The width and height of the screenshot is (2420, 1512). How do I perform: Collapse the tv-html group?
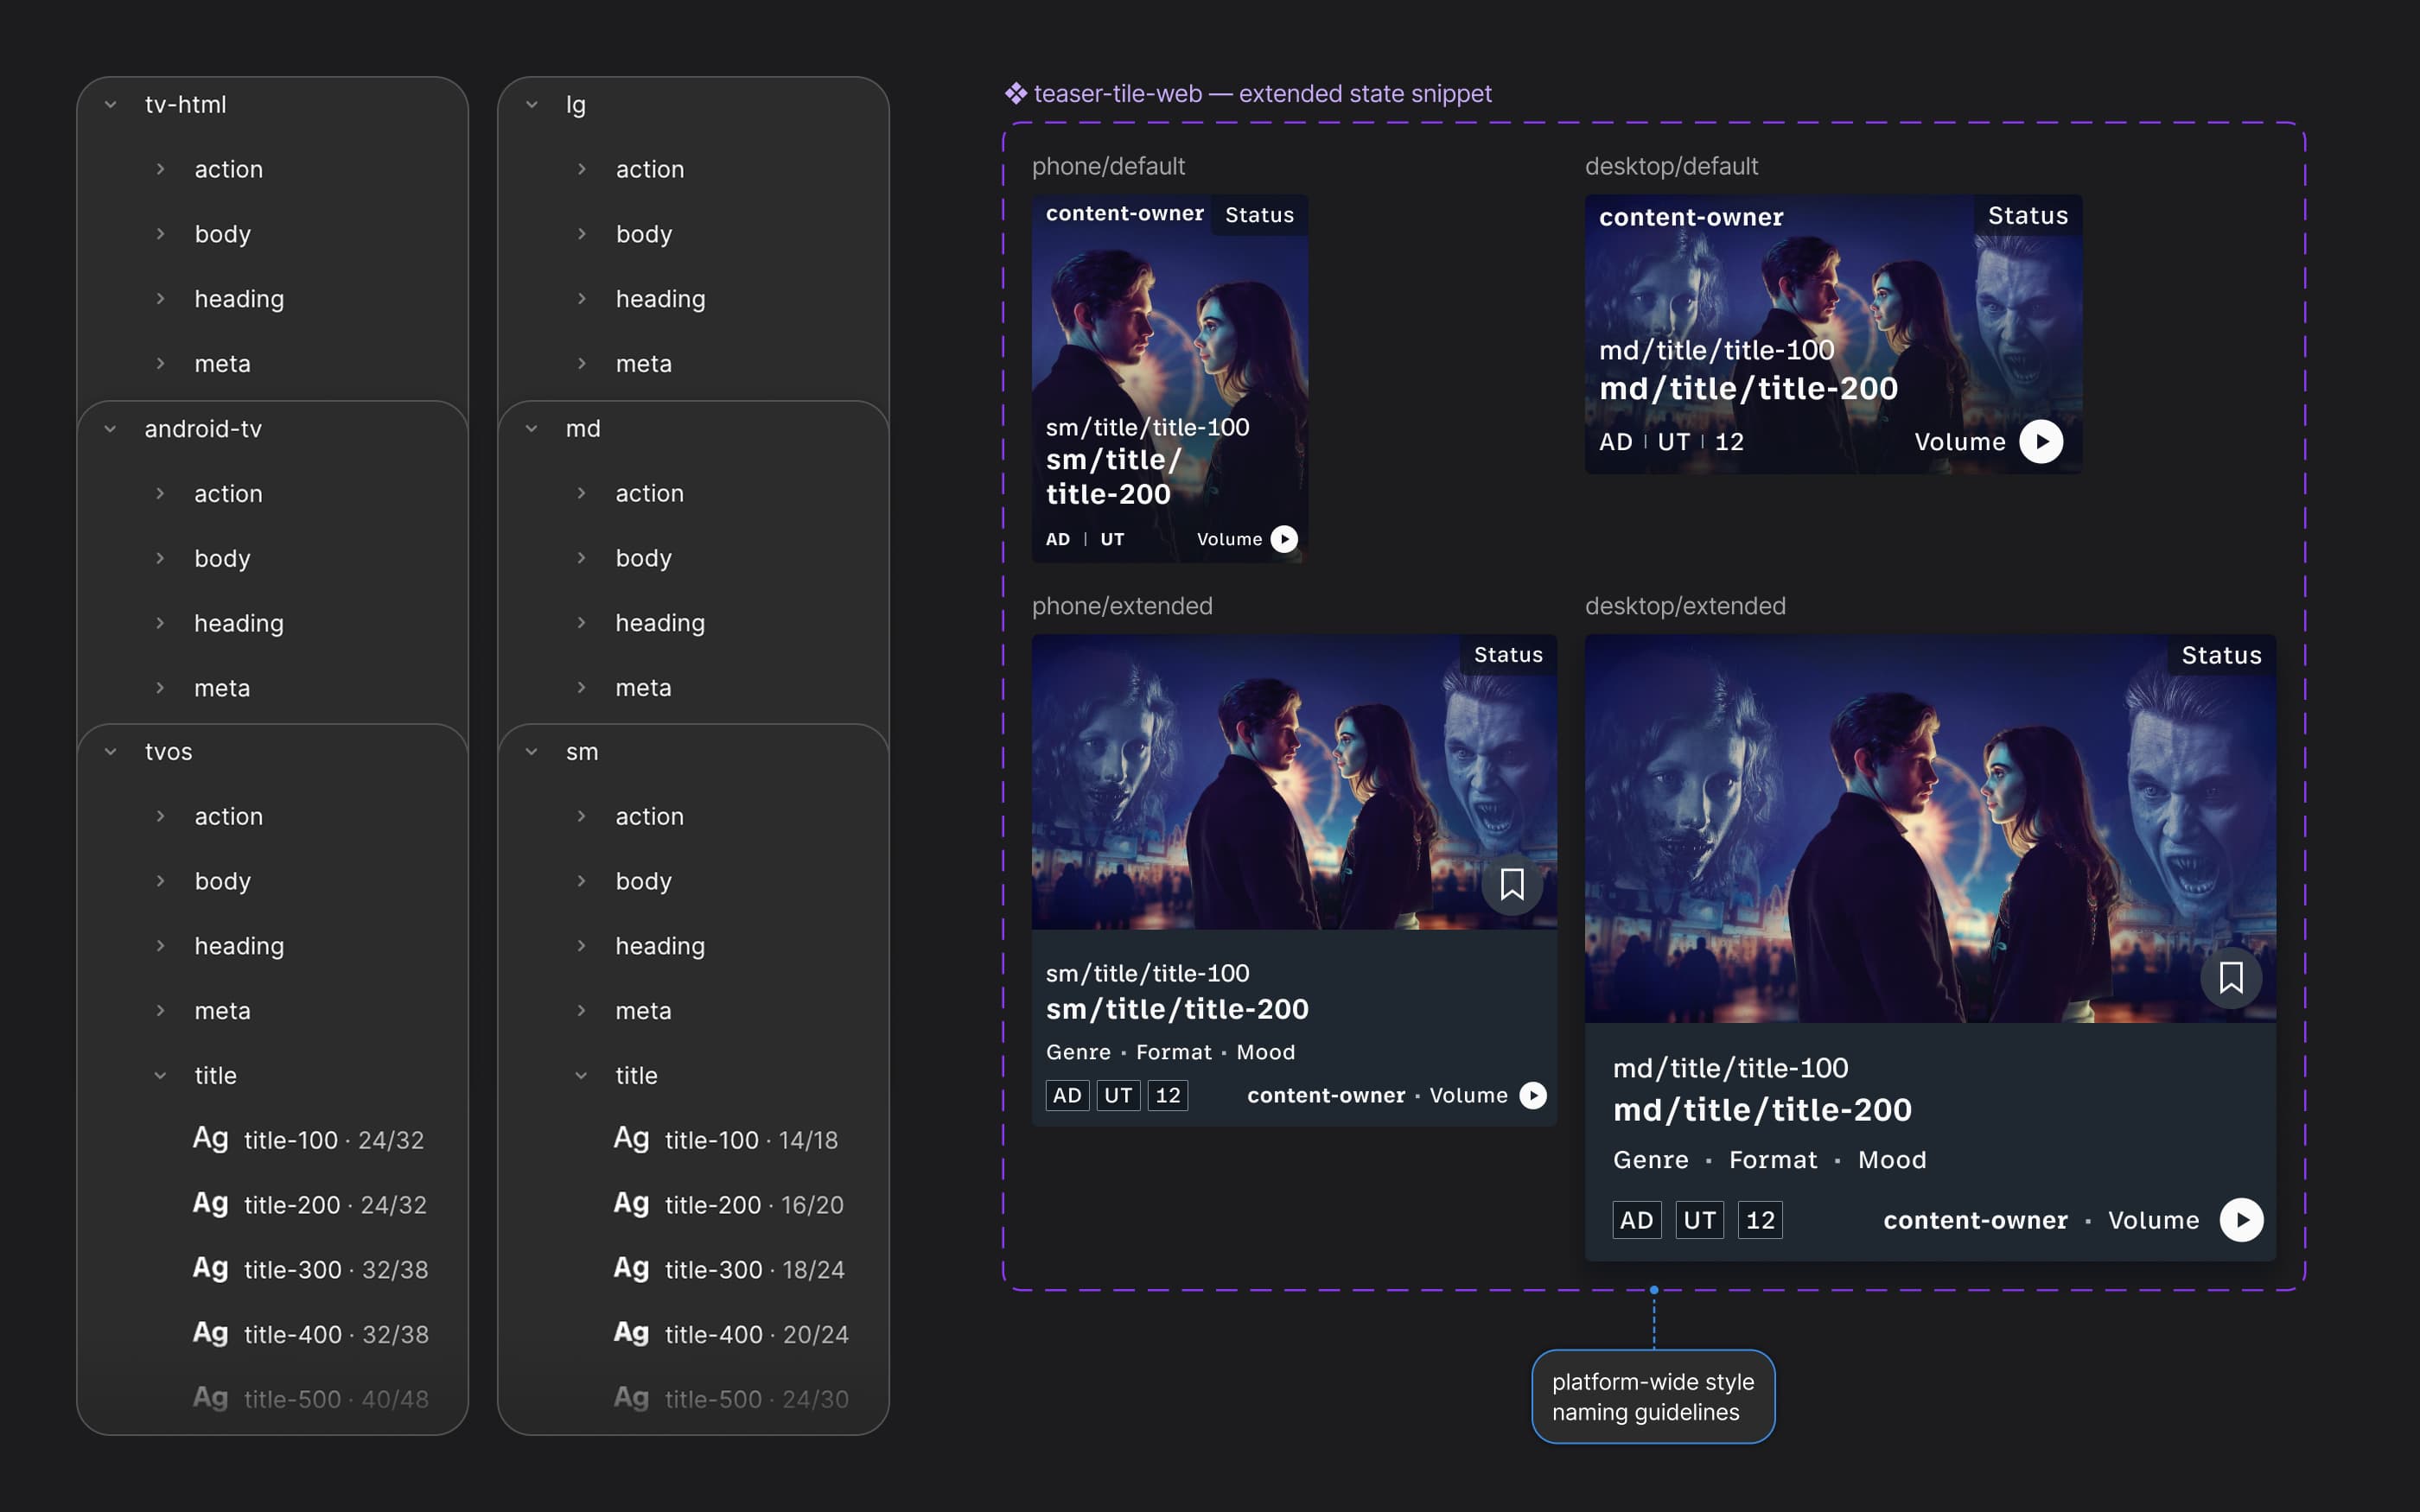pos(111,104)
